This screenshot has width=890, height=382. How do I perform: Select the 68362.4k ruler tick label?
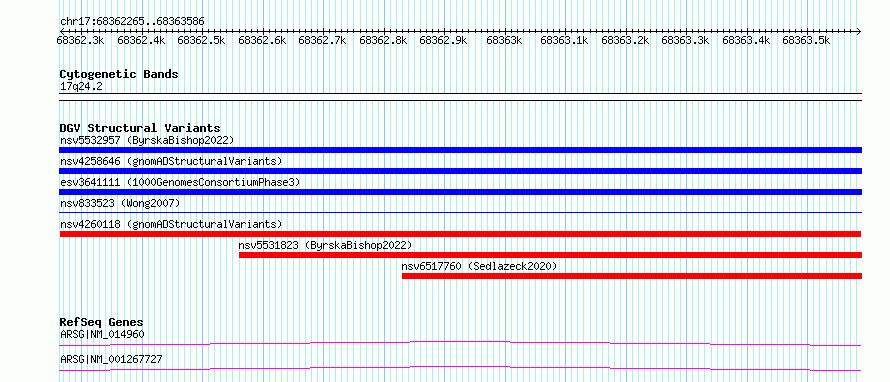(x=141, y=40)
